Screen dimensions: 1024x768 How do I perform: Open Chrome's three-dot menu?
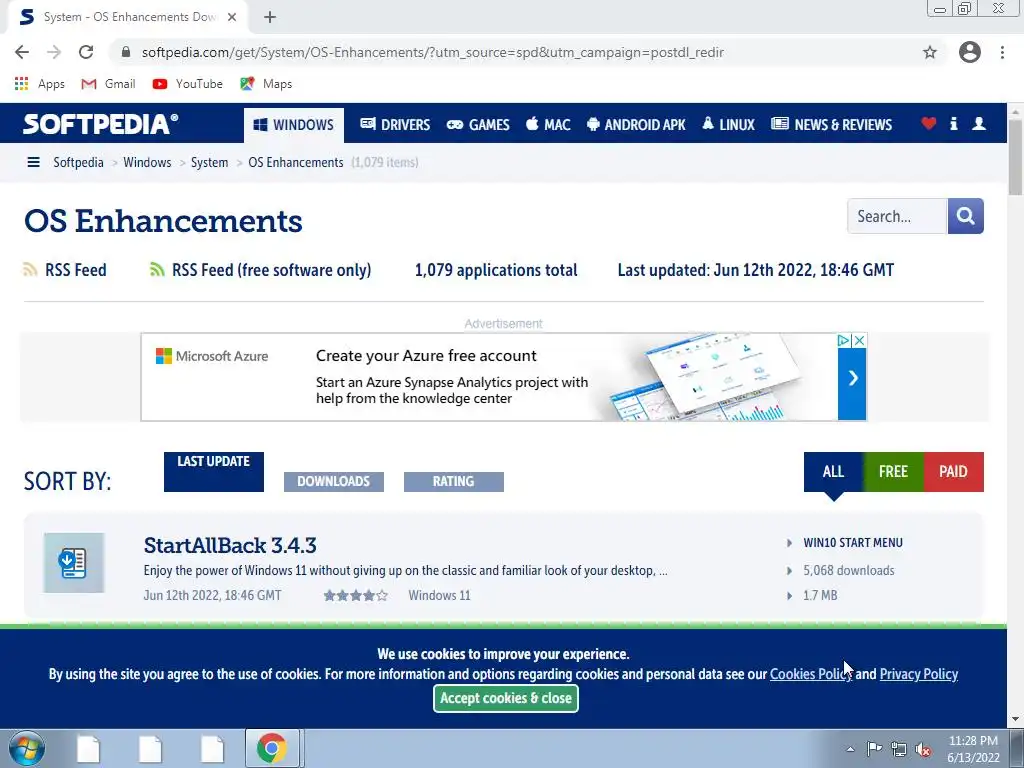click(x=1002, y=52)
